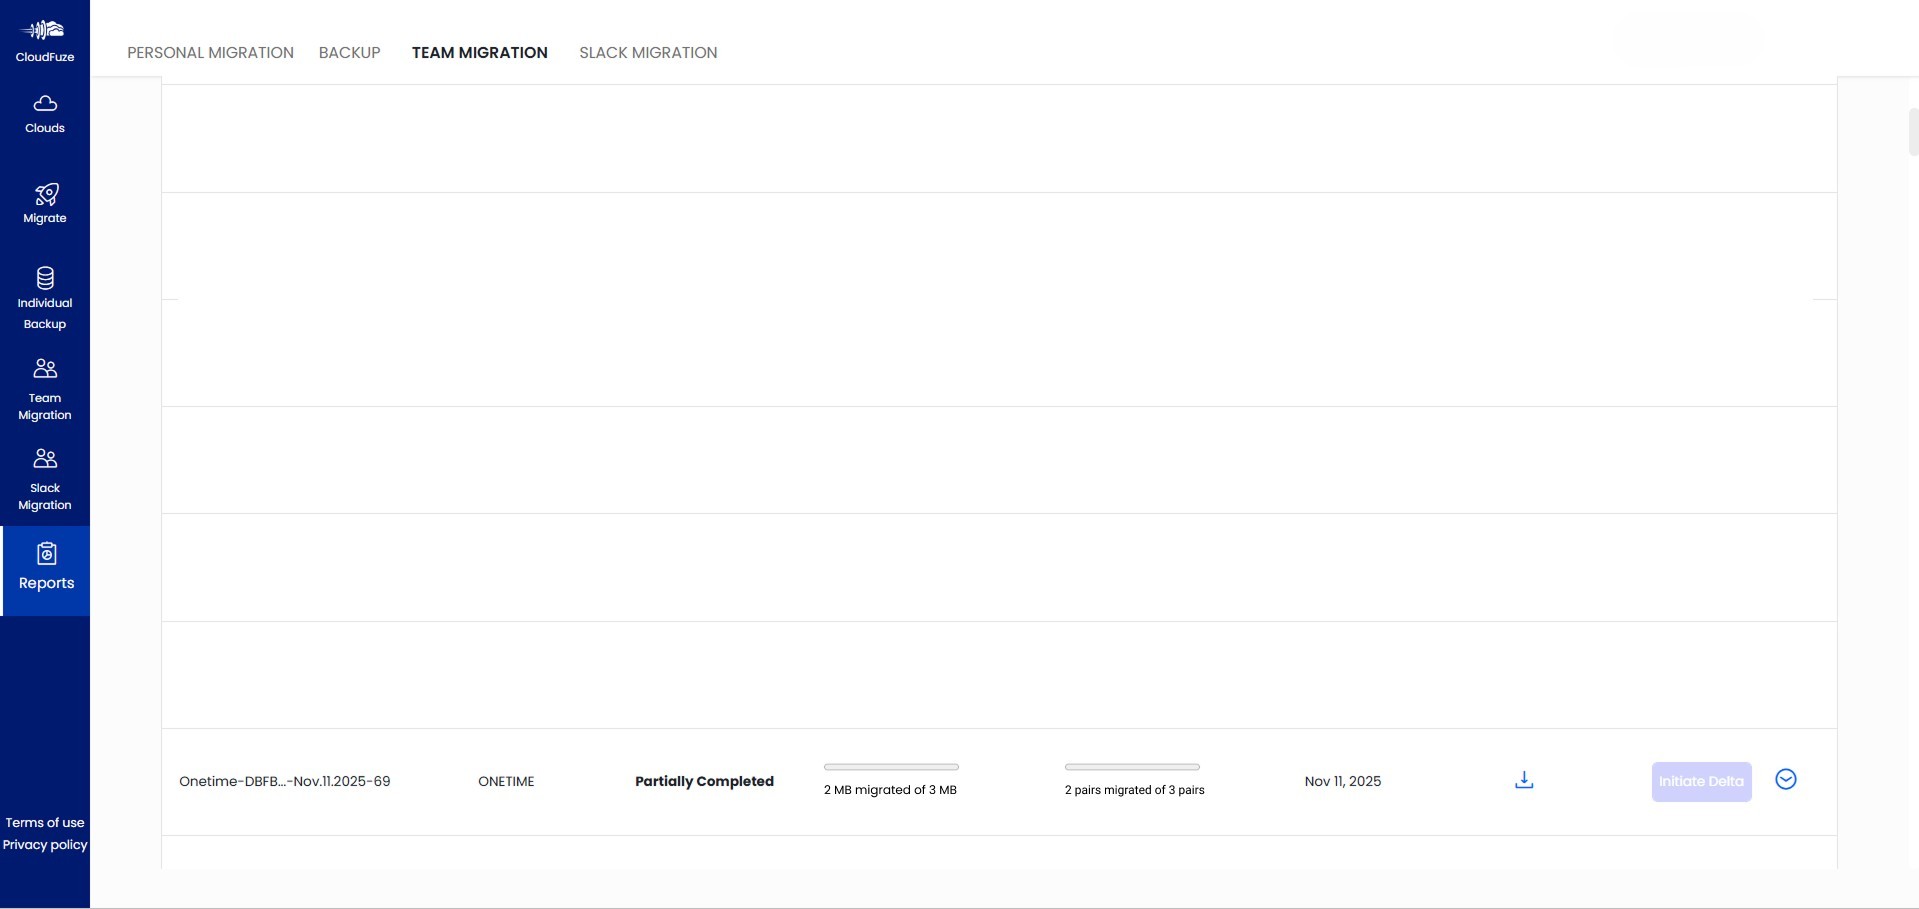Click the pairs migrated progress bar
The width and height of the screenshot is (1919, 909).
click(x=1133, y=767)
